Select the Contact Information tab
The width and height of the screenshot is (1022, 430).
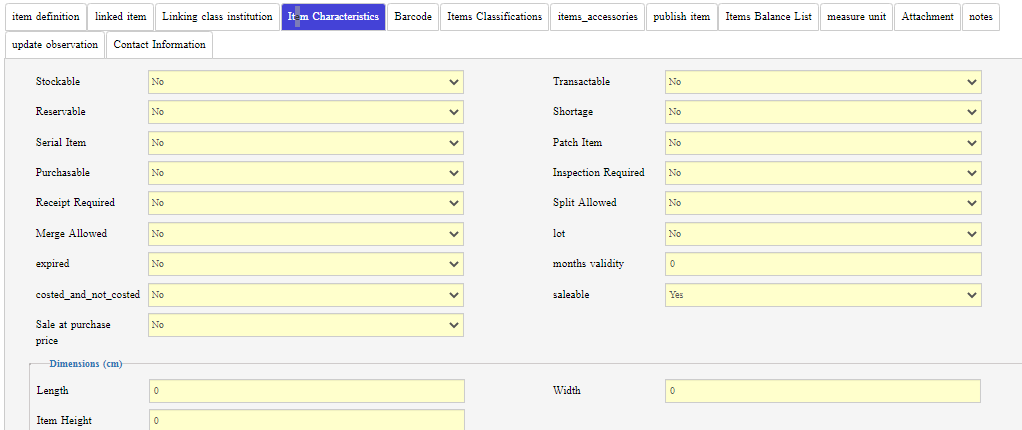159,45
